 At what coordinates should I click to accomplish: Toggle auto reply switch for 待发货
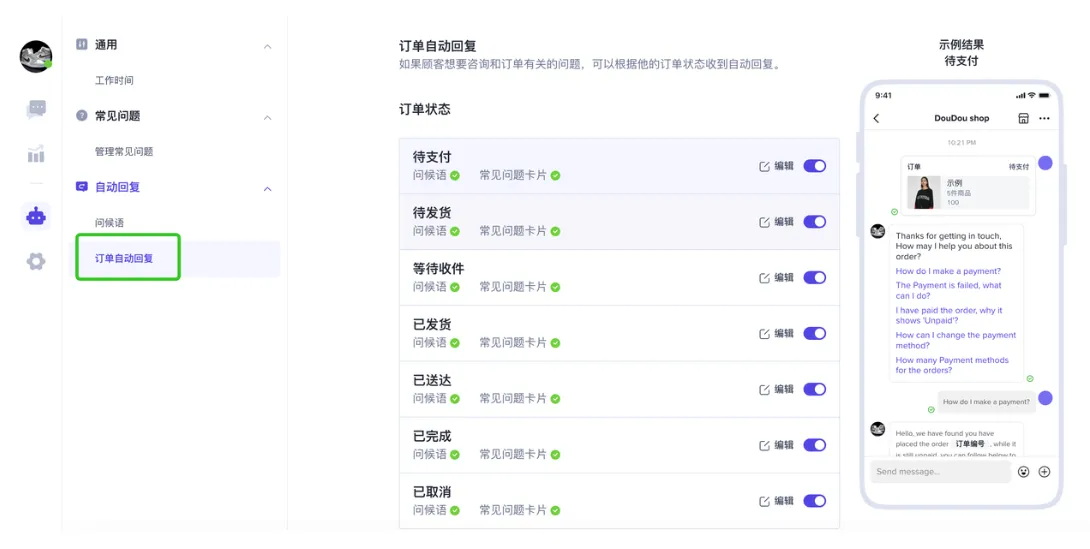(815, 222)
